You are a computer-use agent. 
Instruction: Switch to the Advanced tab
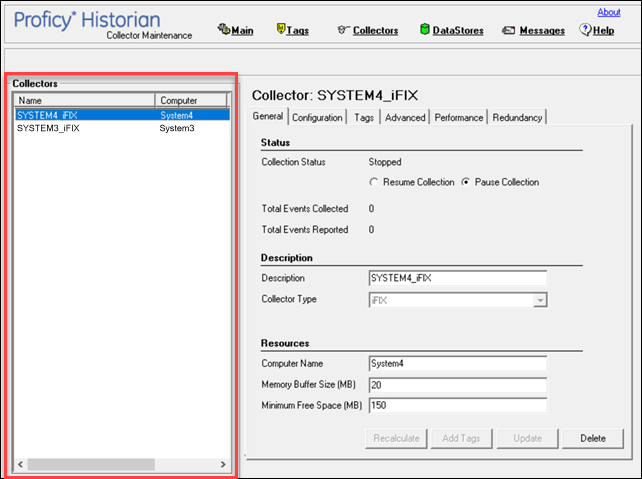coord(405,117)
